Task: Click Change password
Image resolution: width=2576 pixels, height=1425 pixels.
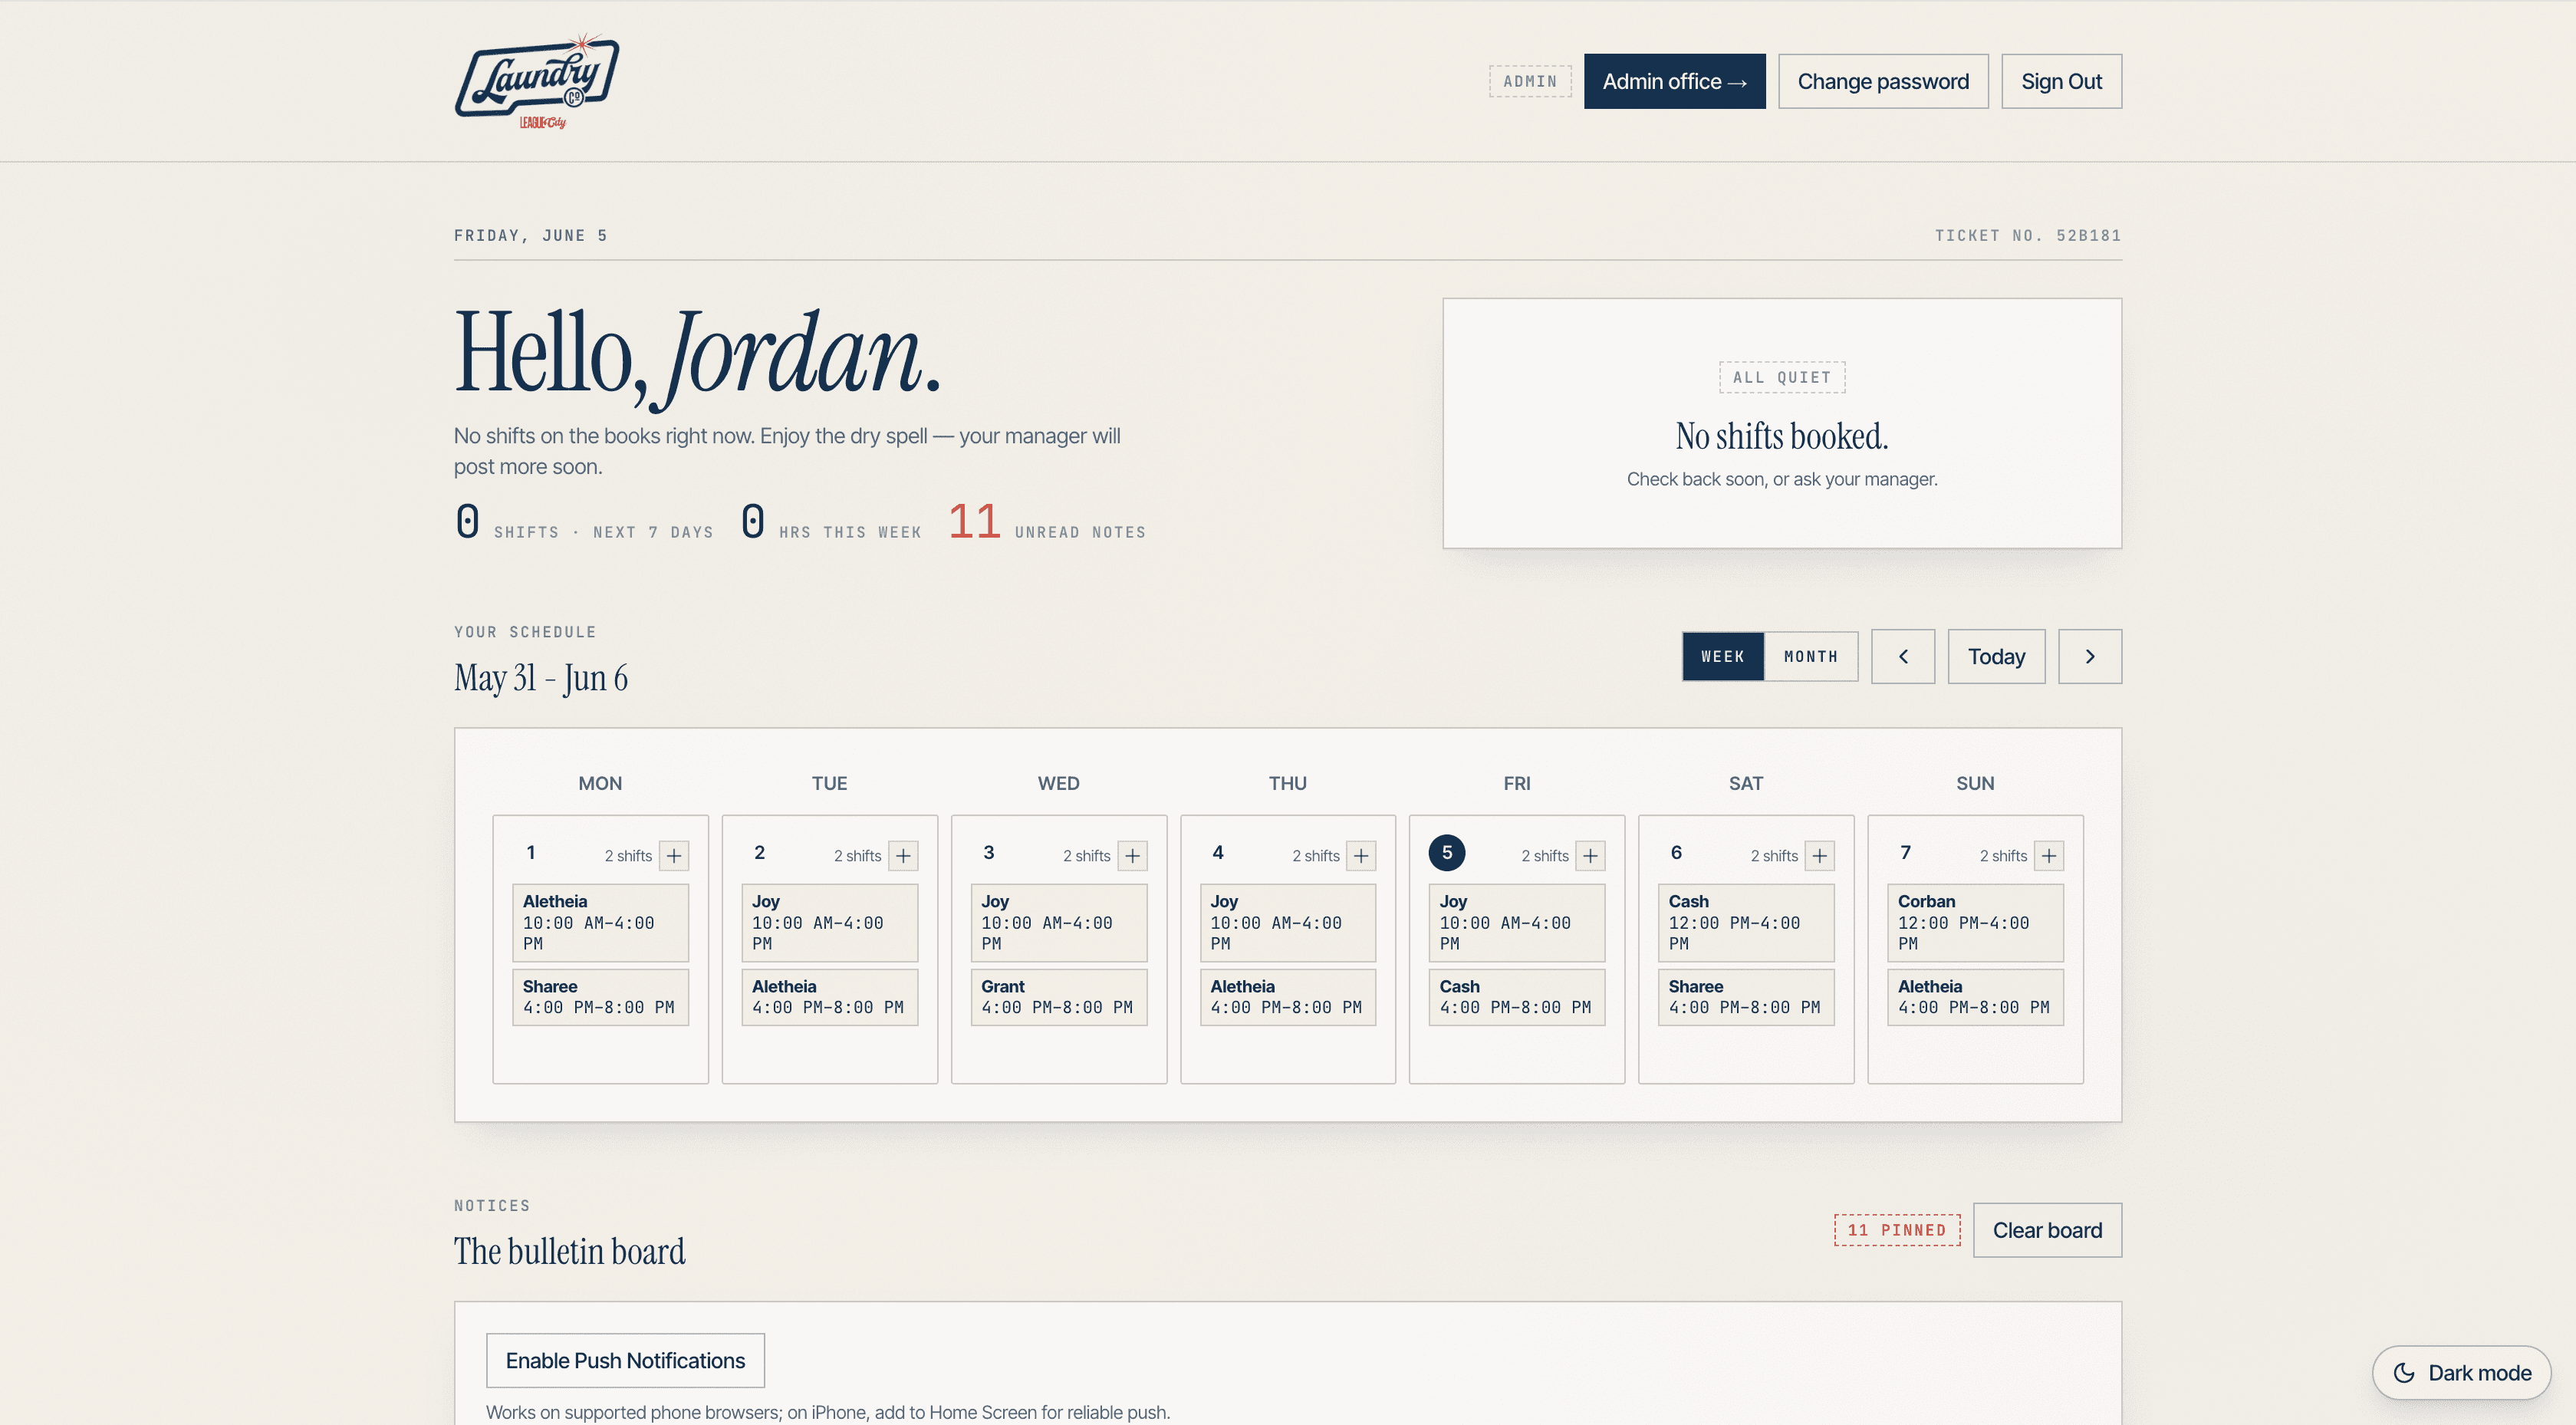Action: tap(1883, 81)
